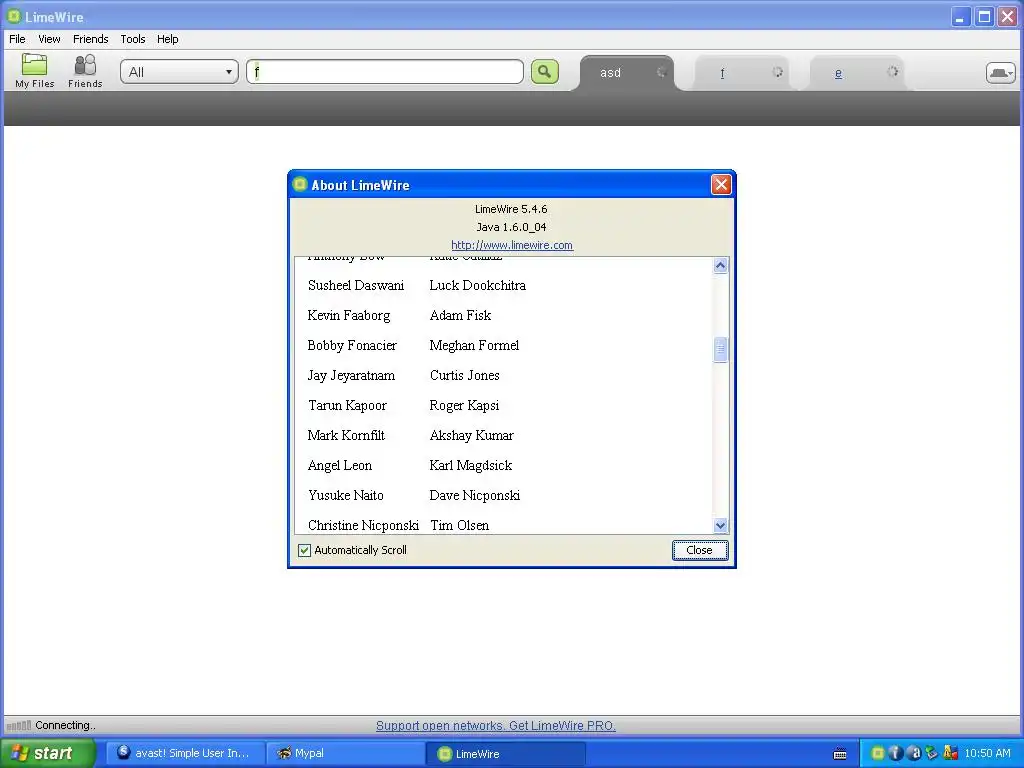The height and width of the screenshot is (768, 1024).
Task: Click the Windows start button
Action: (48, 753)
